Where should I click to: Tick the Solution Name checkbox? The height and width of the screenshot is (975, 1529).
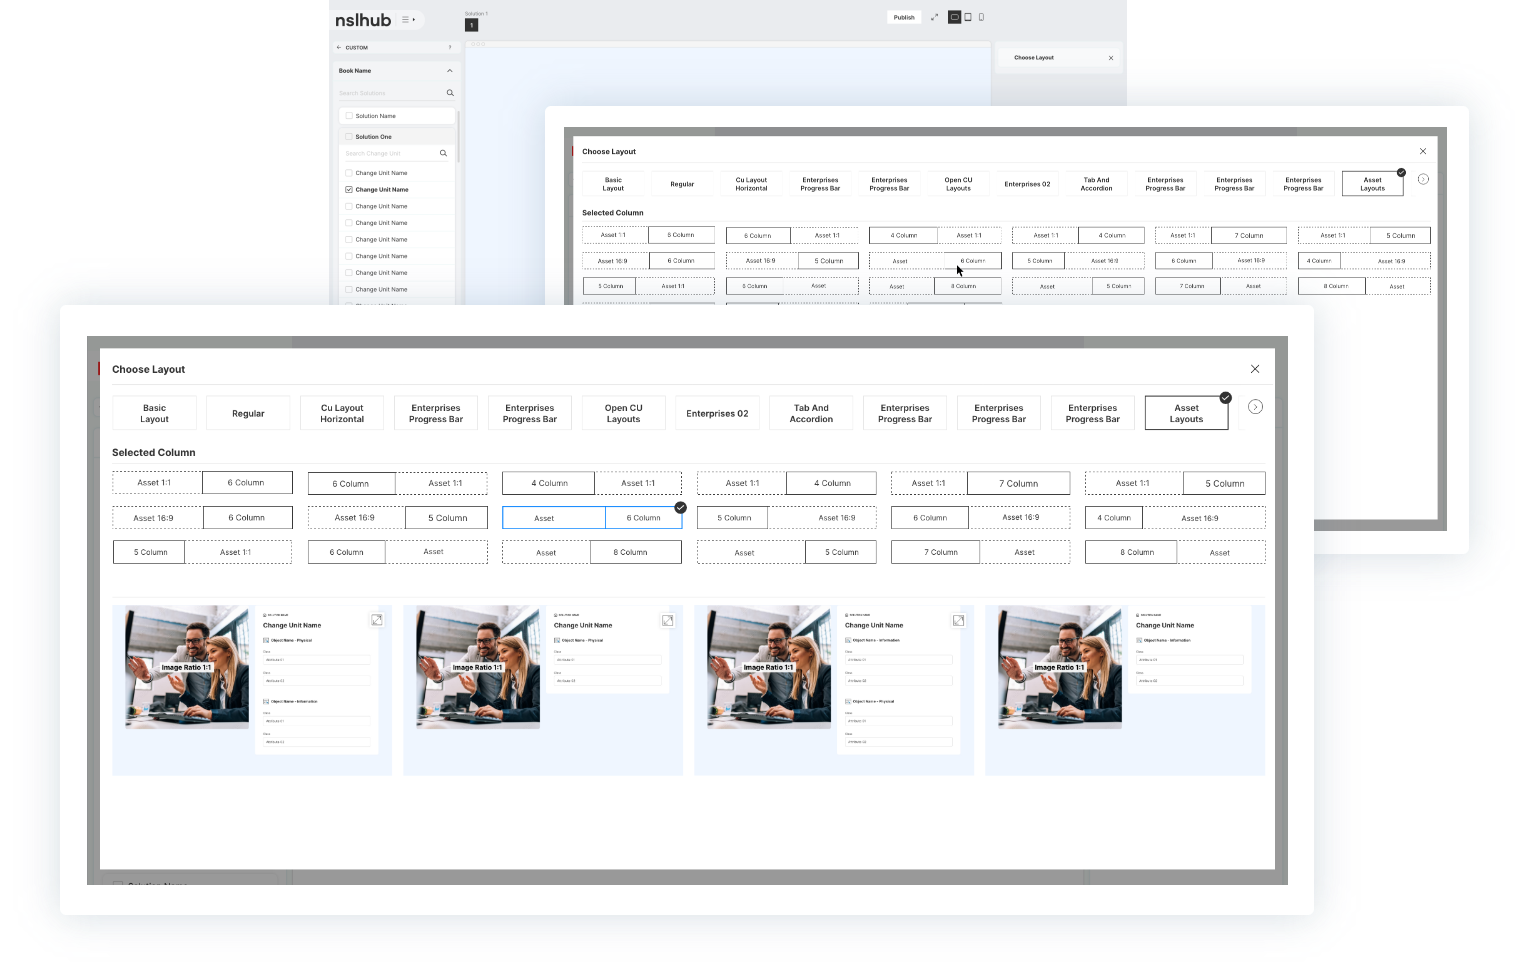[349, 116]
